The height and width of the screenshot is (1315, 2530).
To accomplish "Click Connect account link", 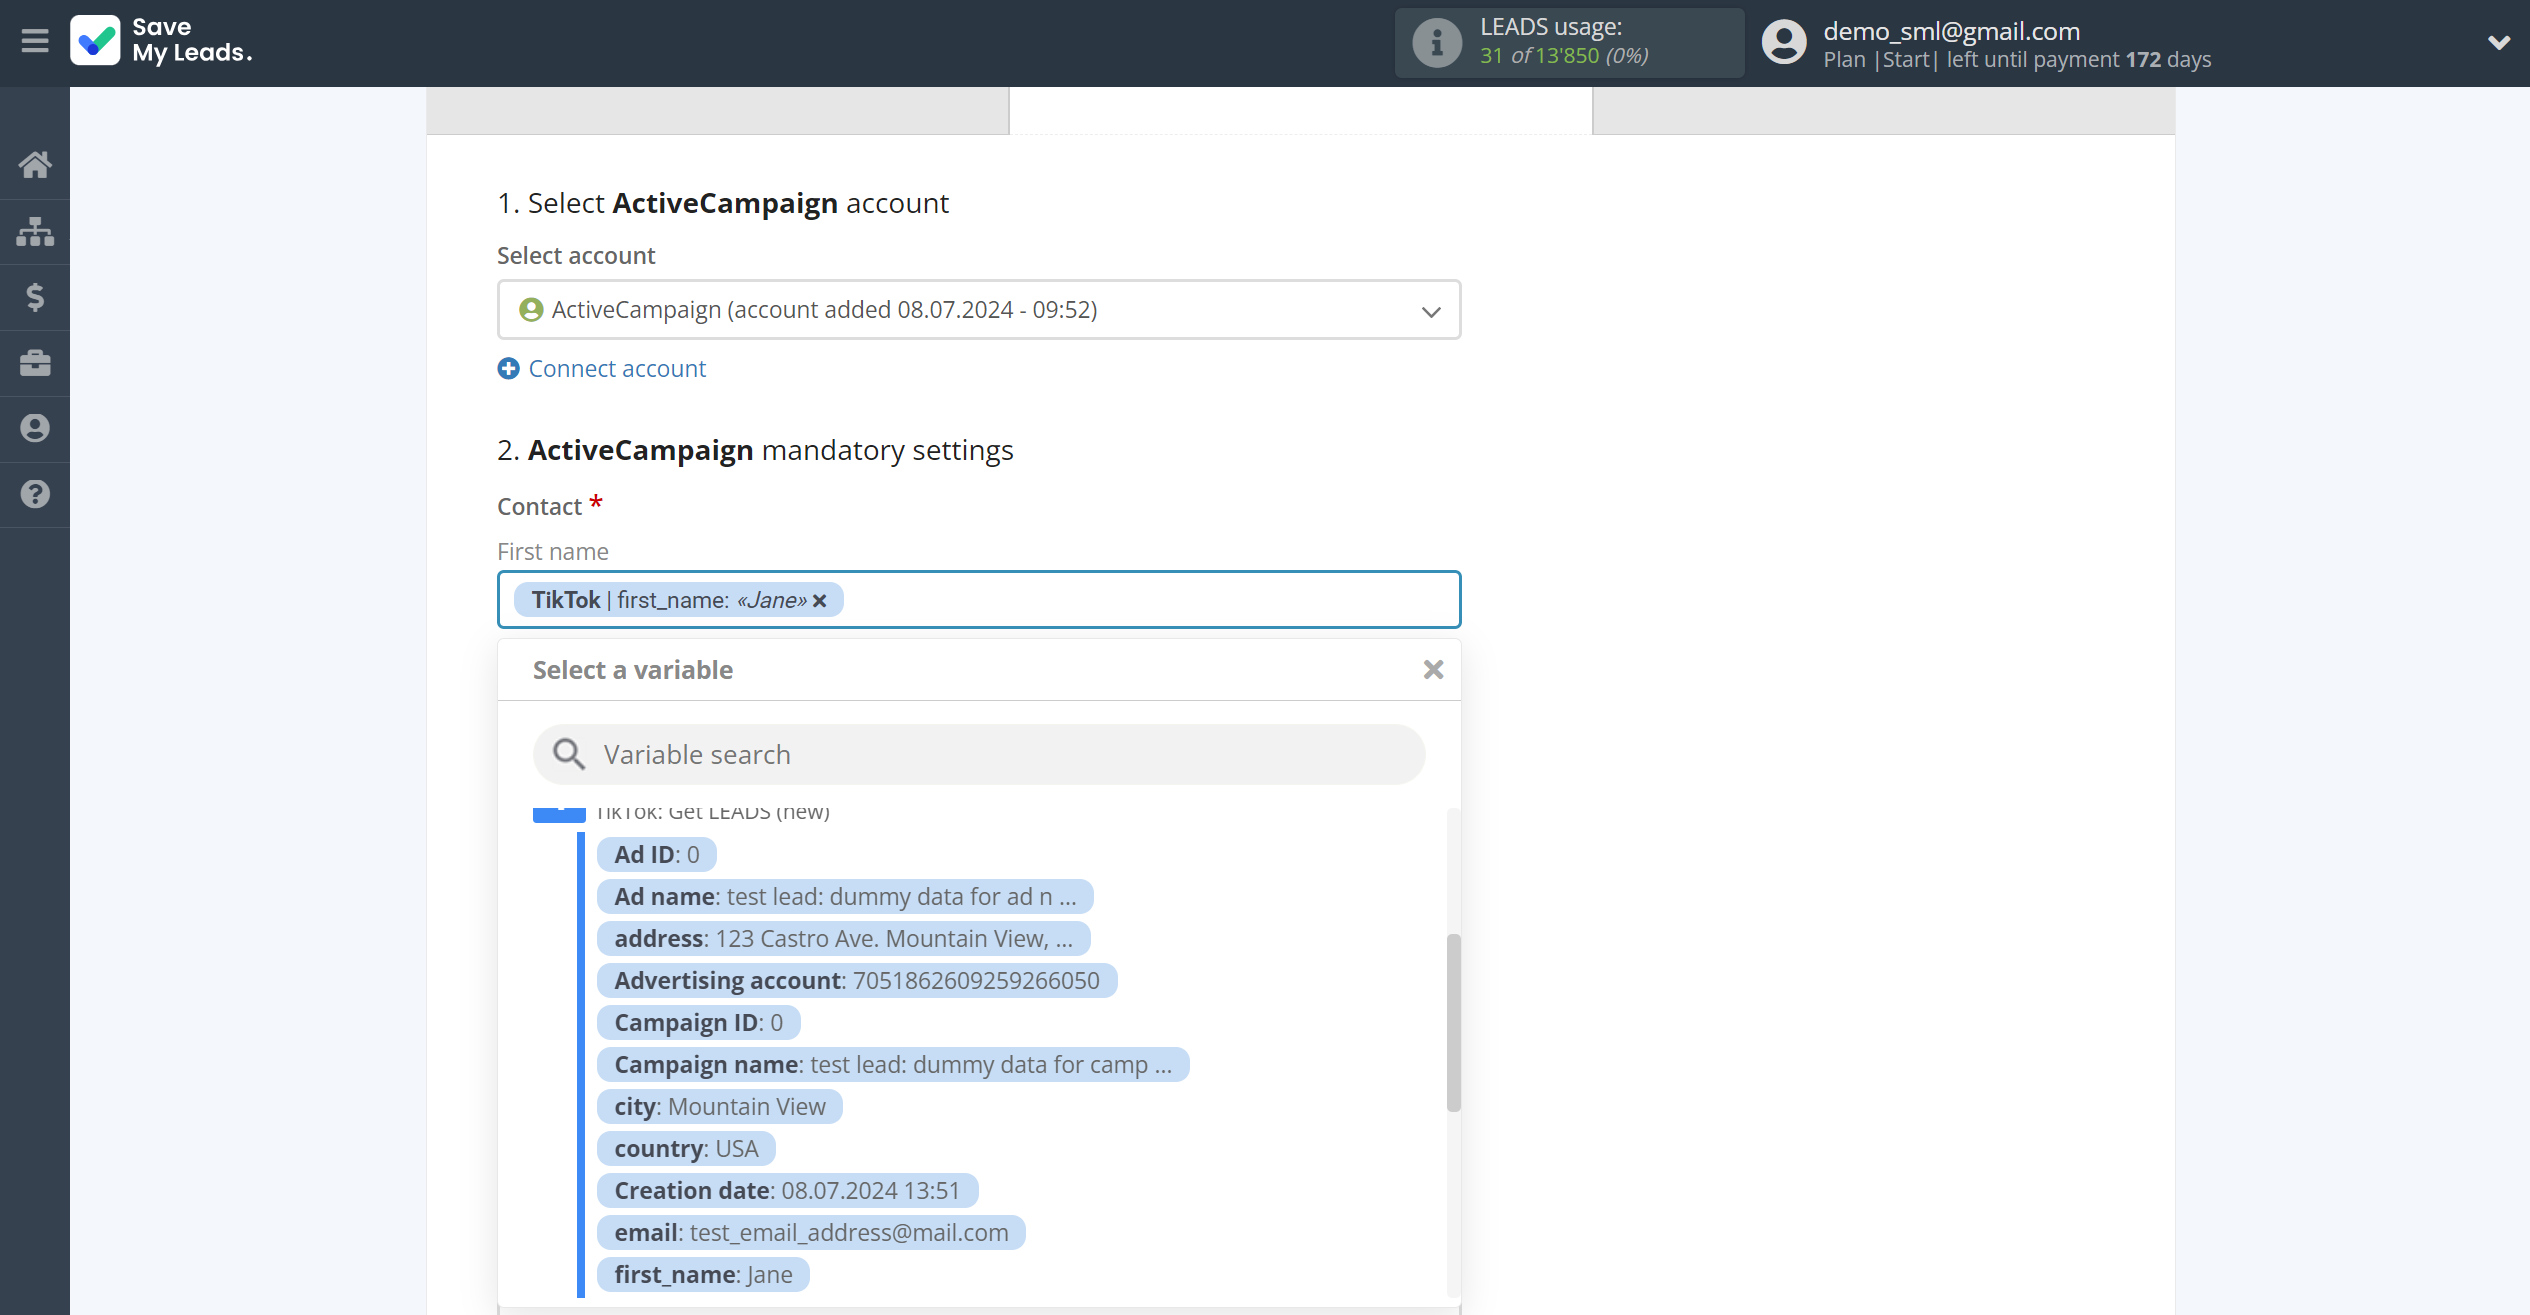I will click(x=617, y=369).
